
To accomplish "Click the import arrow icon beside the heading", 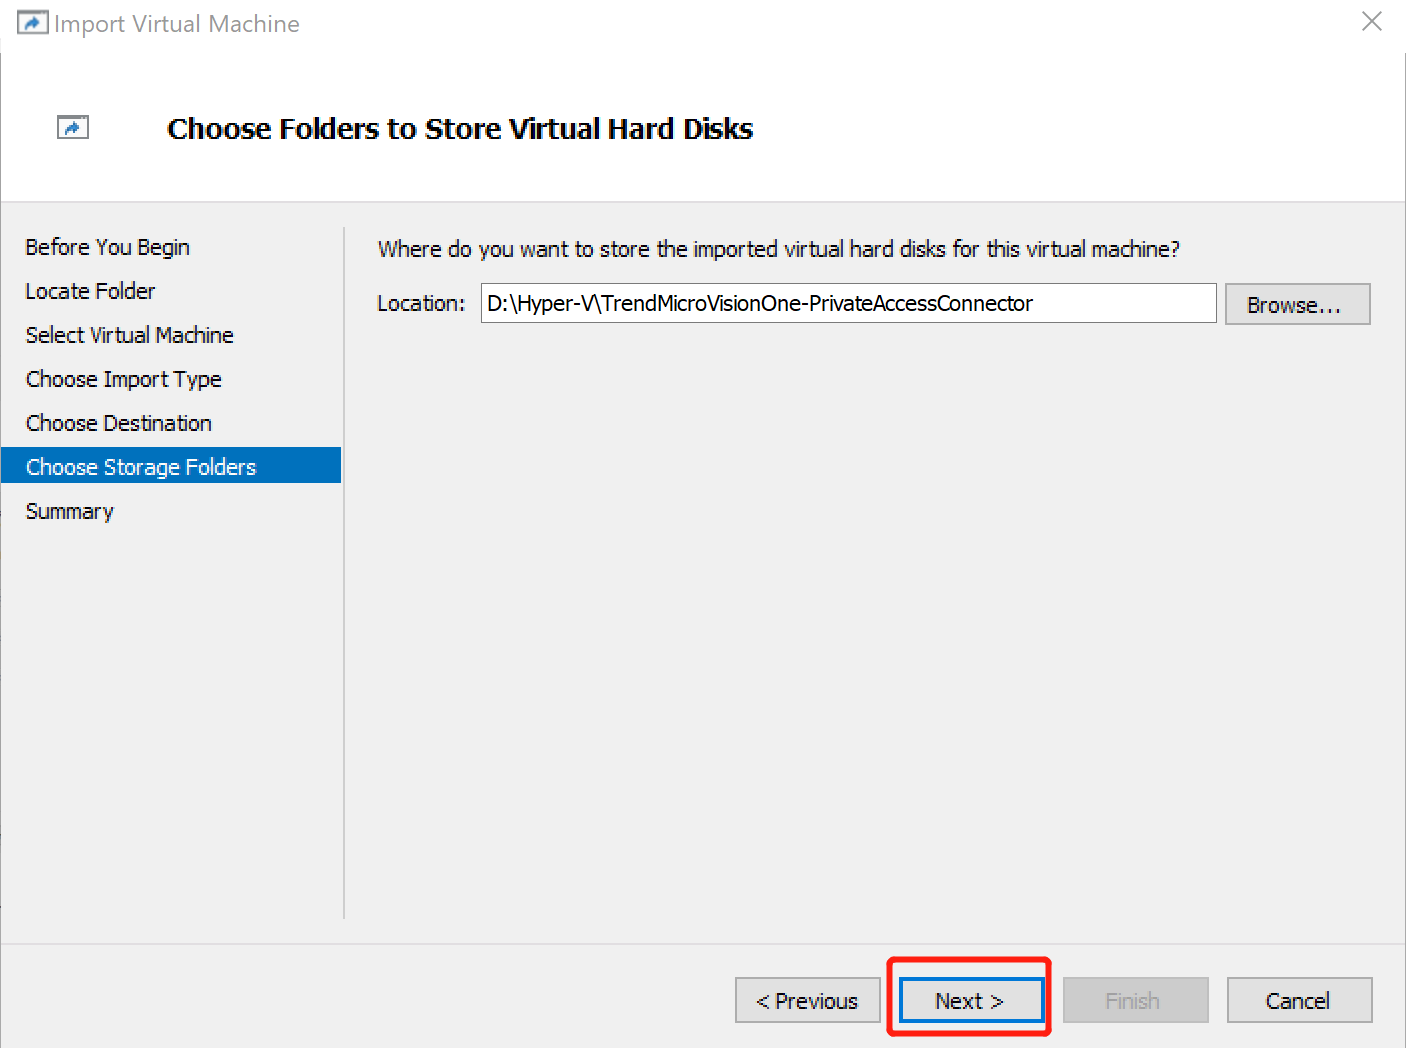I will pyautogui.click(x=72, y=127).
